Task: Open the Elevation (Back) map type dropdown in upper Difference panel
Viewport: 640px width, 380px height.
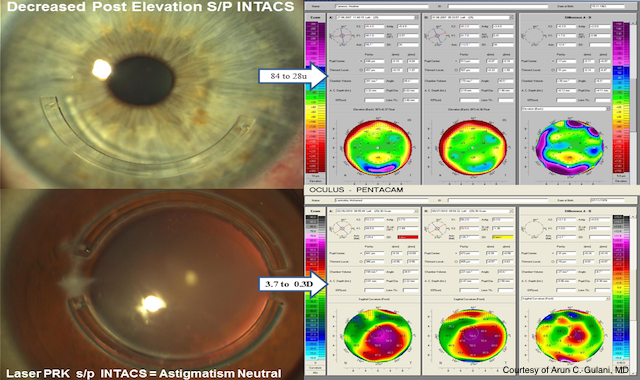Action: 566,109
